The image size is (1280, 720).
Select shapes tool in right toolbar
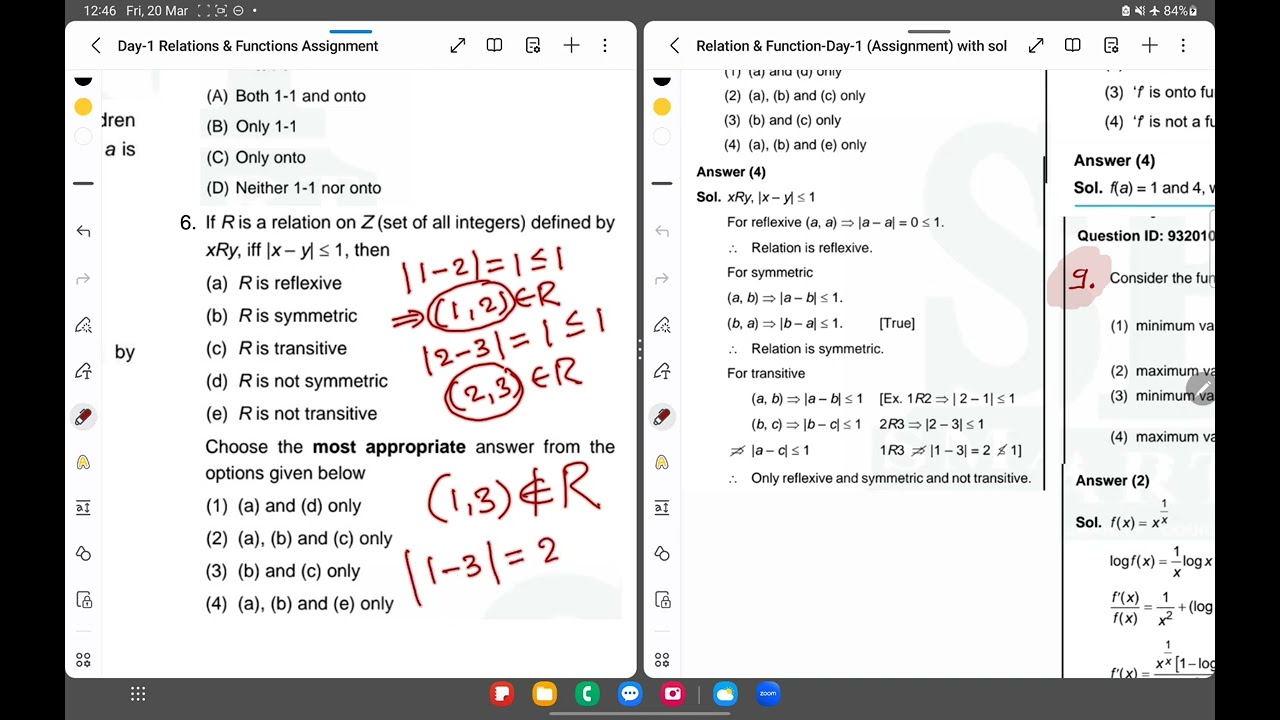click(x=661, y=554)
